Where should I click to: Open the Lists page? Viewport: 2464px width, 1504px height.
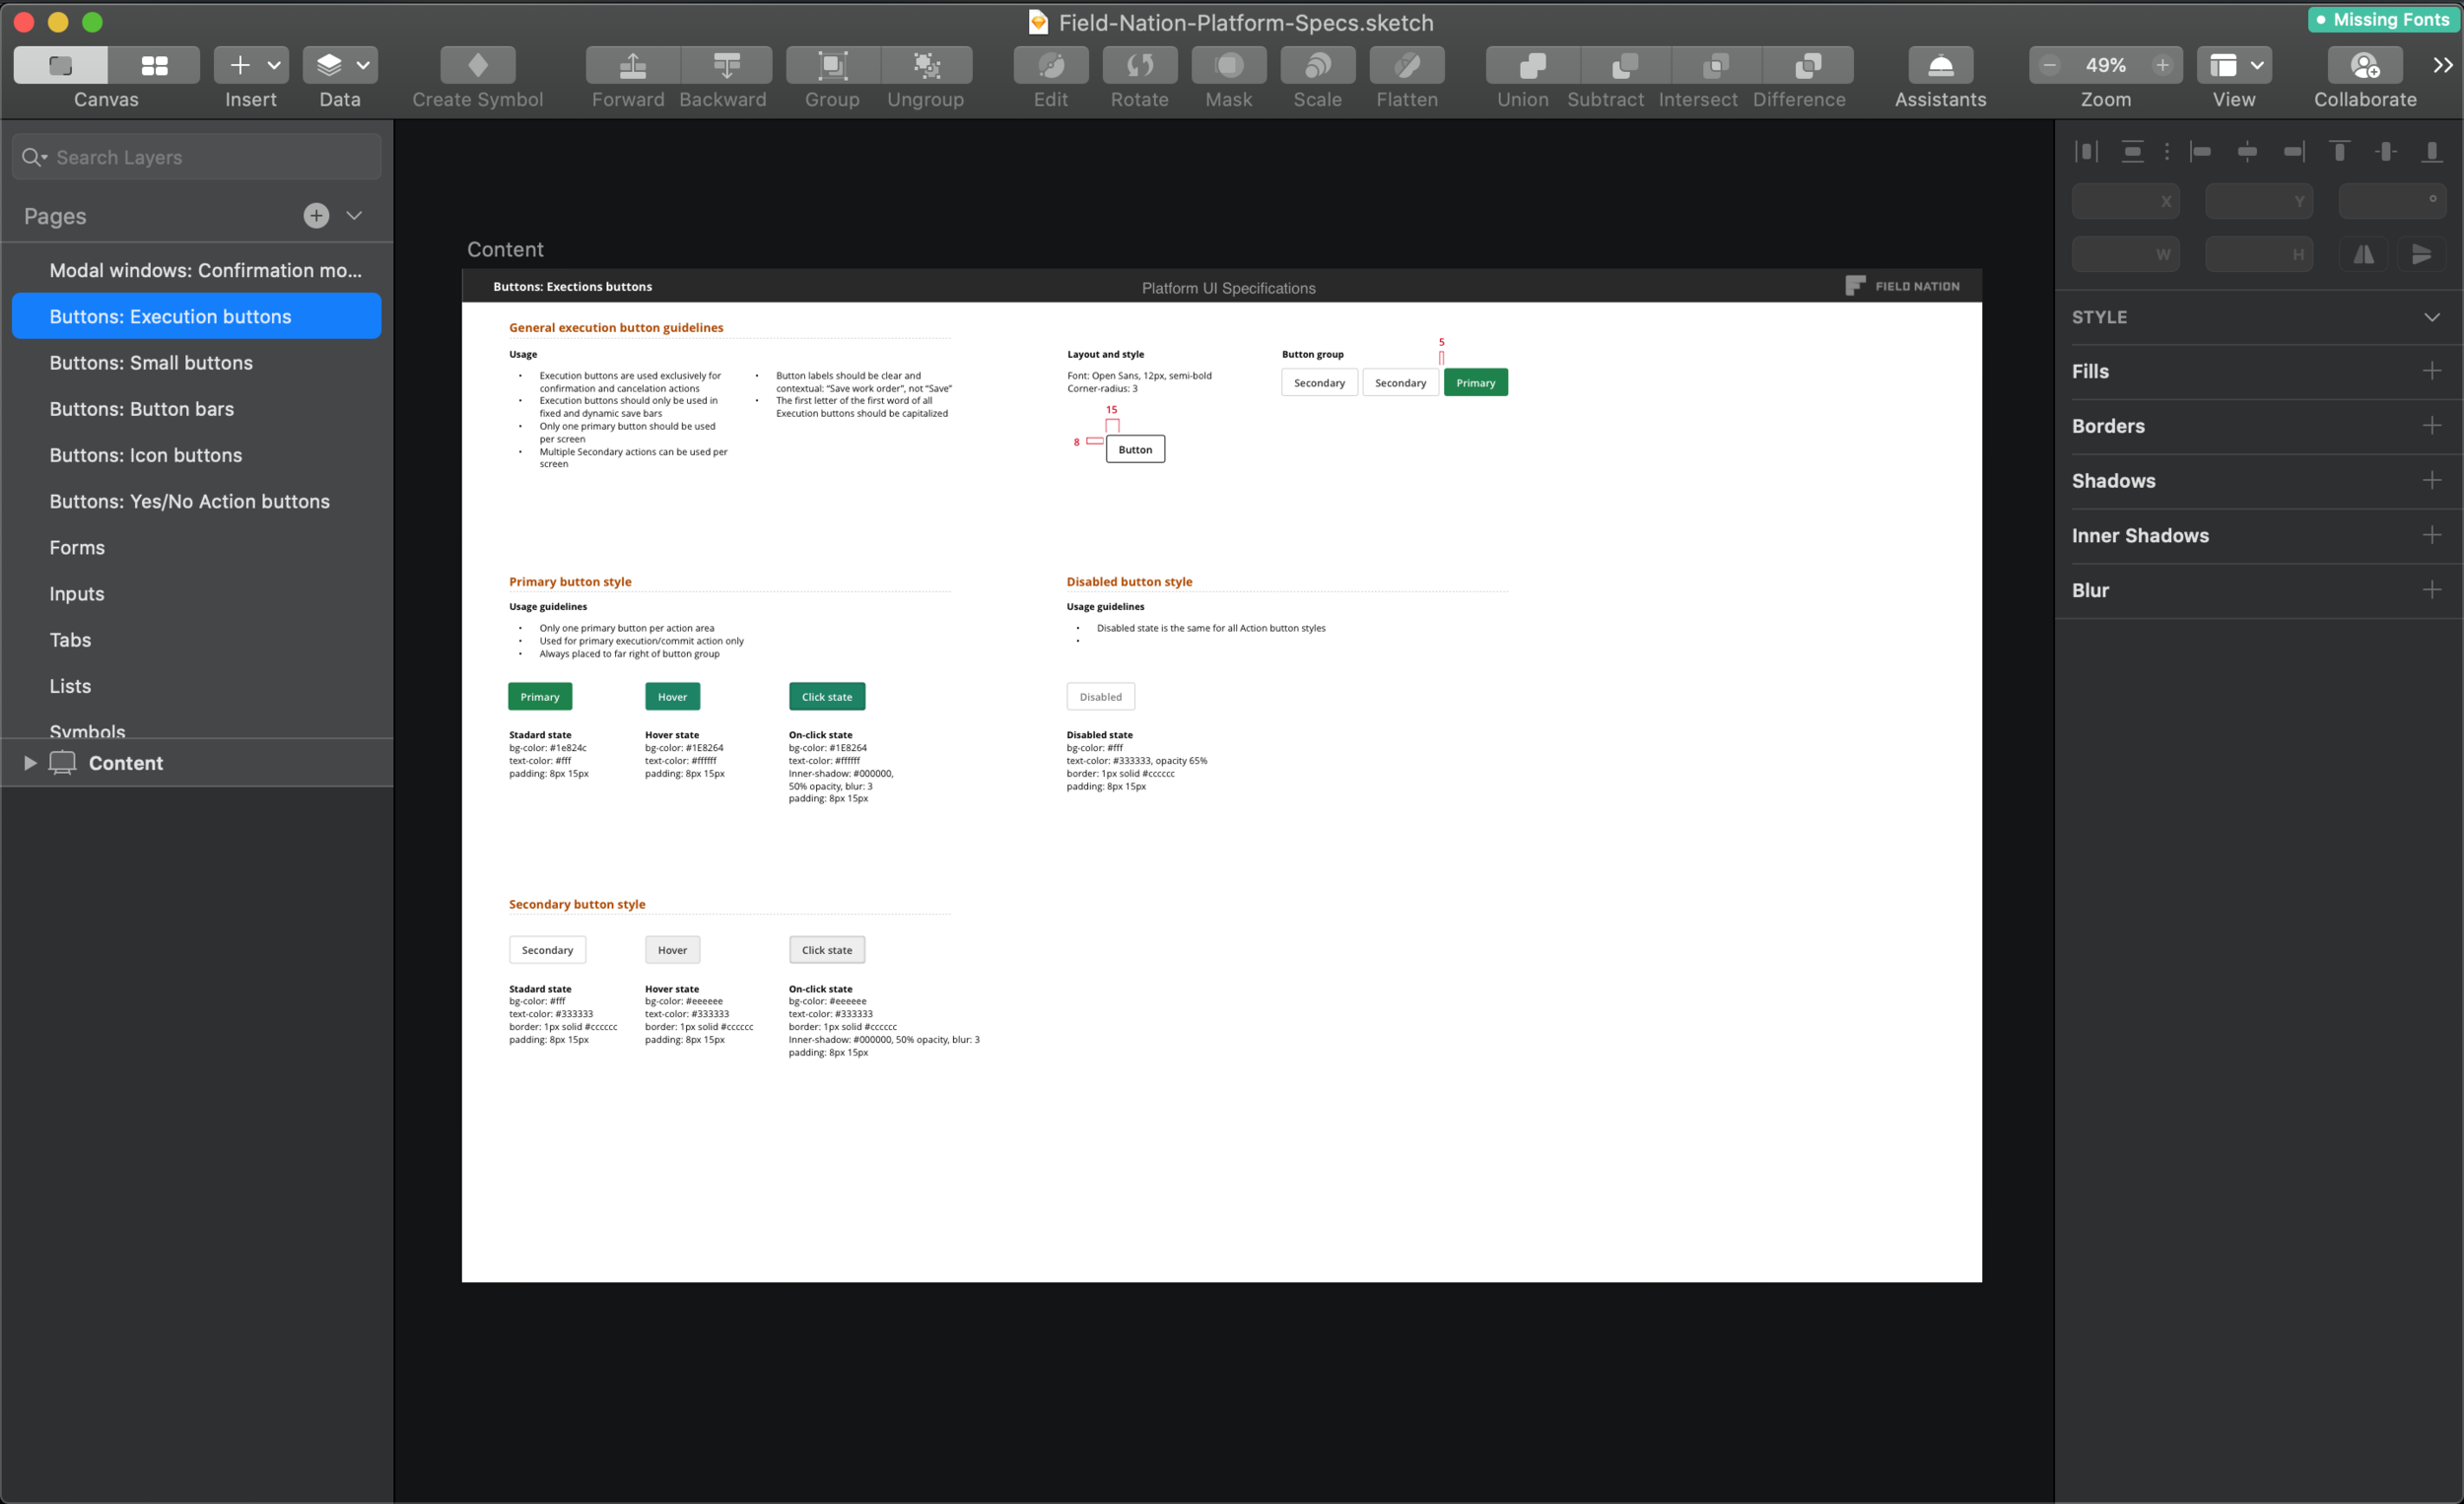pos(197,686)
